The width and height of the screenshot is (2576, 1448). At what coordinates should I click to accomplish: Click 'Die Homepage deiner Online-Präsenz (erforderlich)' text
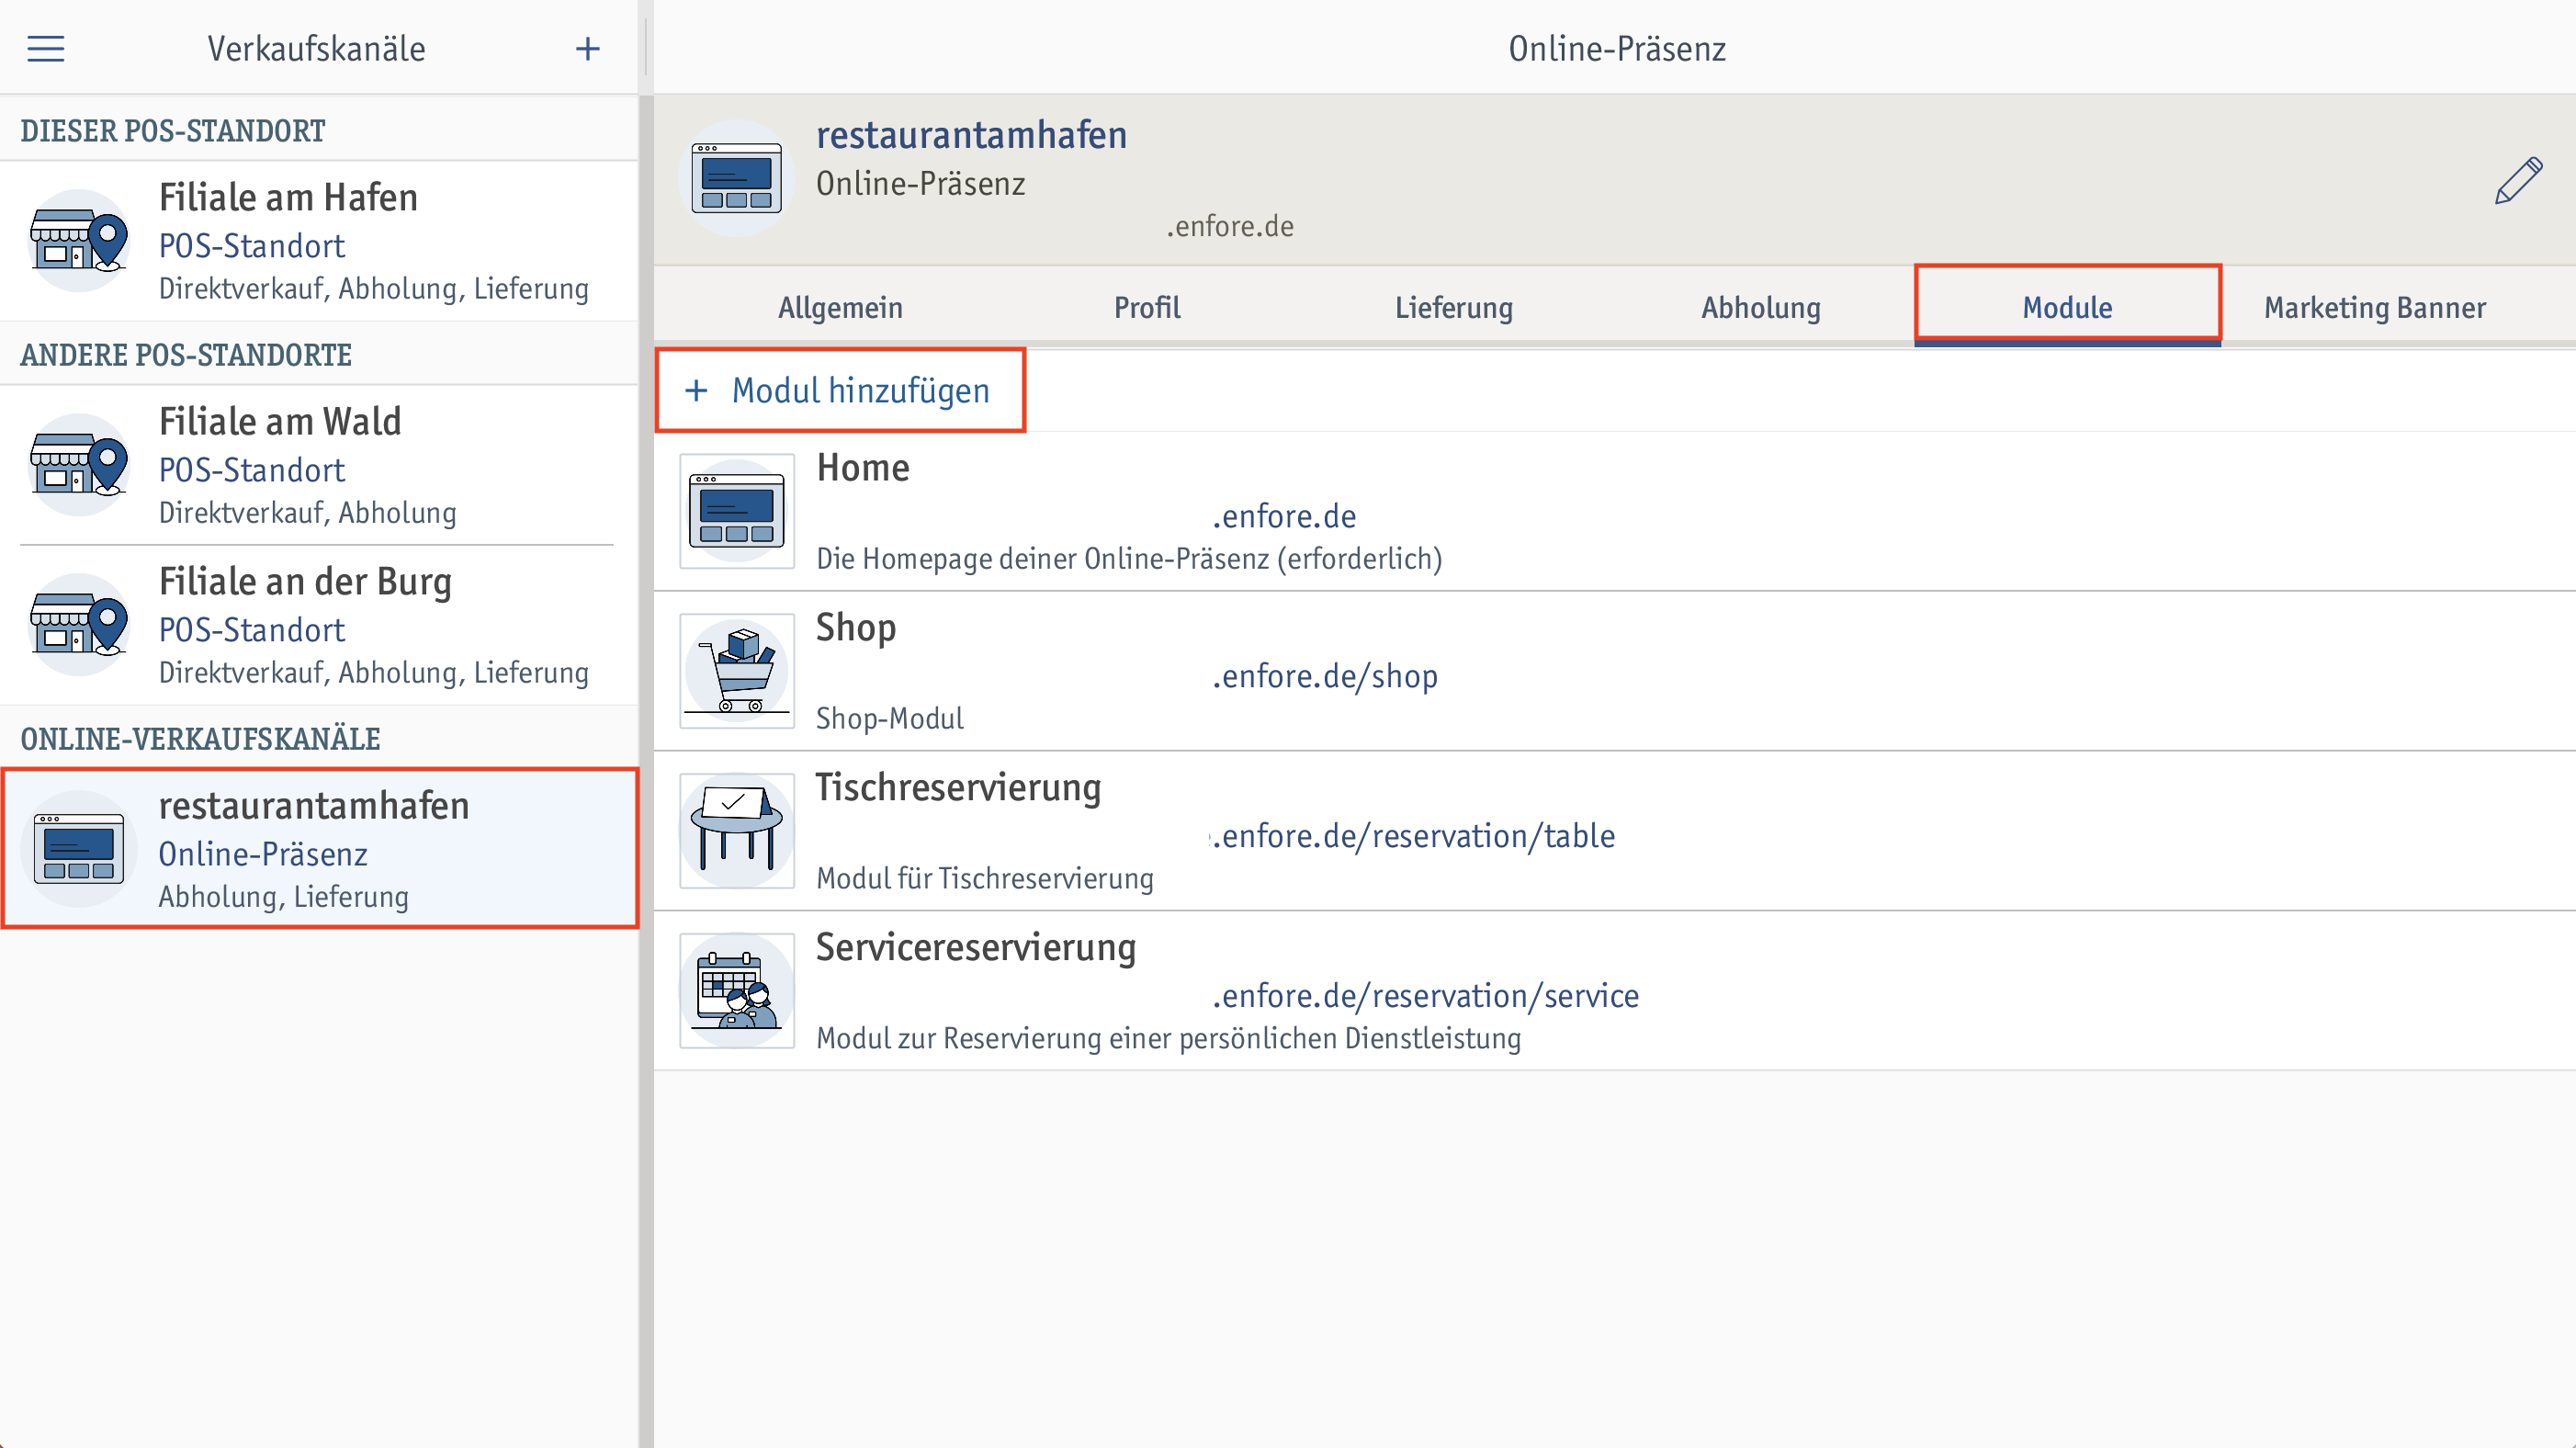pyautogui.click(x=1129, y=559)
